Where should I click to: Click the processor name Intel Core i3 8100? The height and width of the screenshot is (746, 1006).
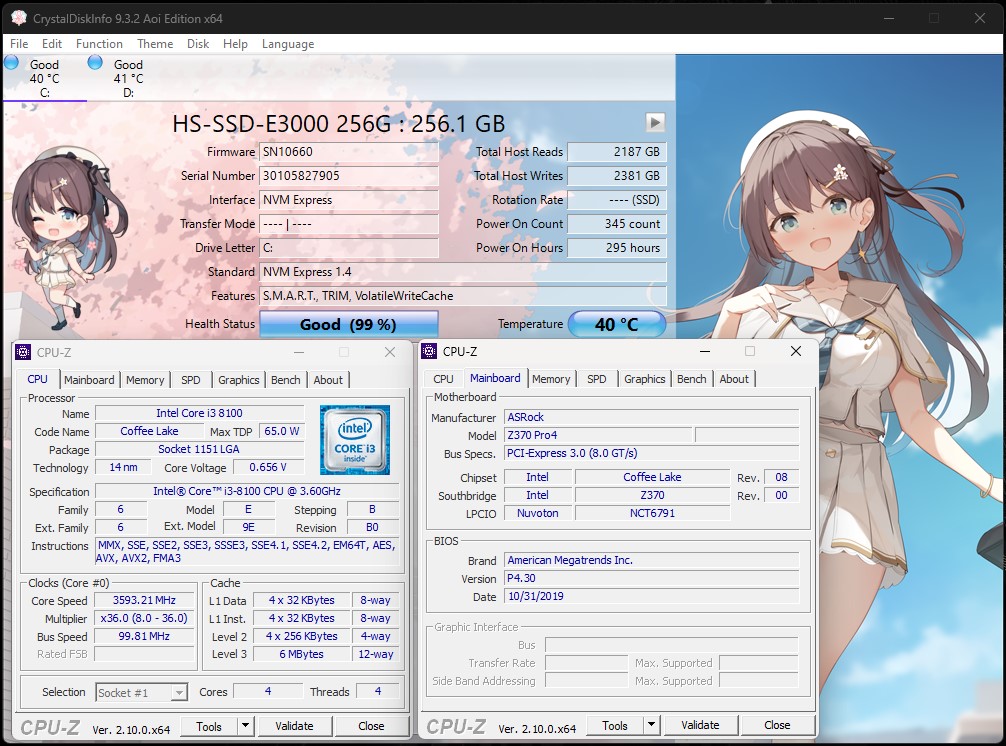(x=200, y=413)
